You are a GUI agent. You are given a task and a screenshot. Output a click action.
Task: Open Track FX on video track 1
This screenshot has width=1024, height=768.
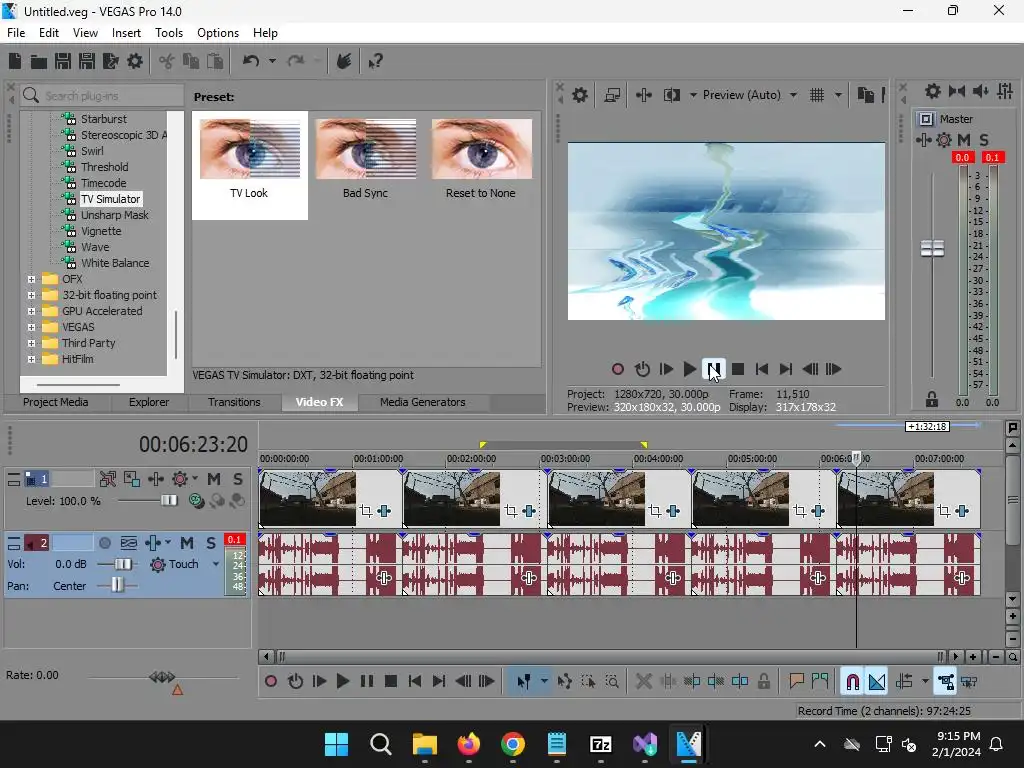click(x=155, y=479)
